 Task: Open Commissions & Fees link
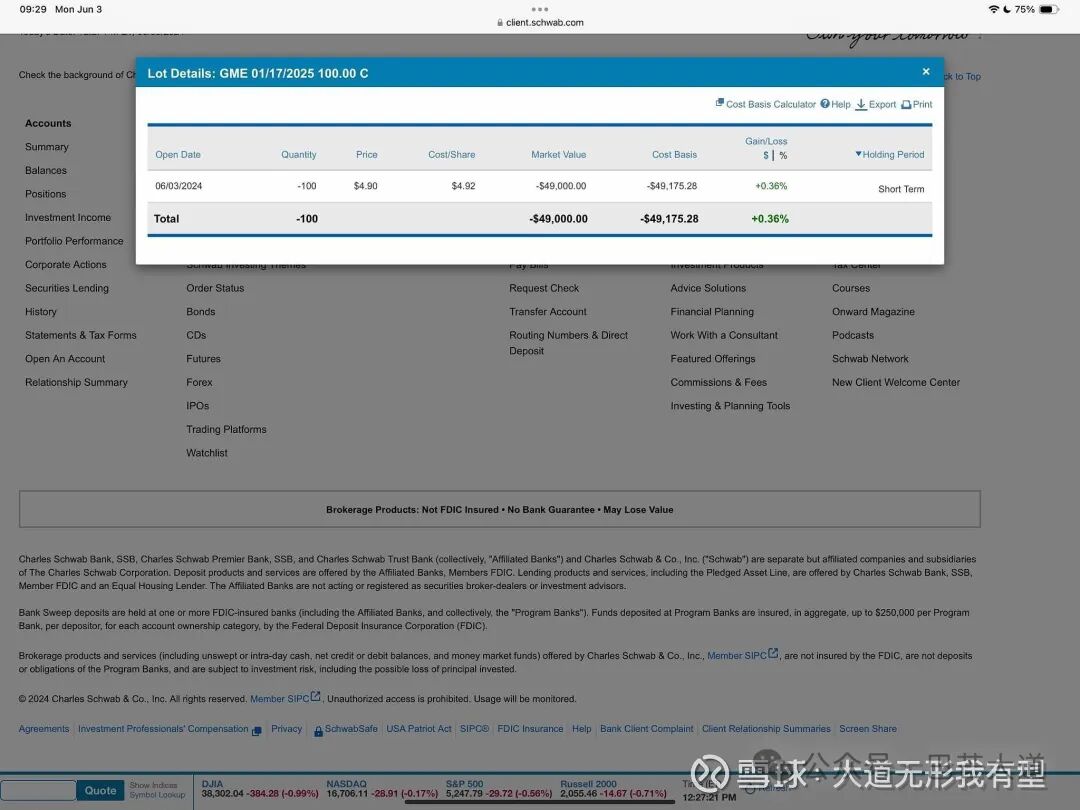pos(718,382)
